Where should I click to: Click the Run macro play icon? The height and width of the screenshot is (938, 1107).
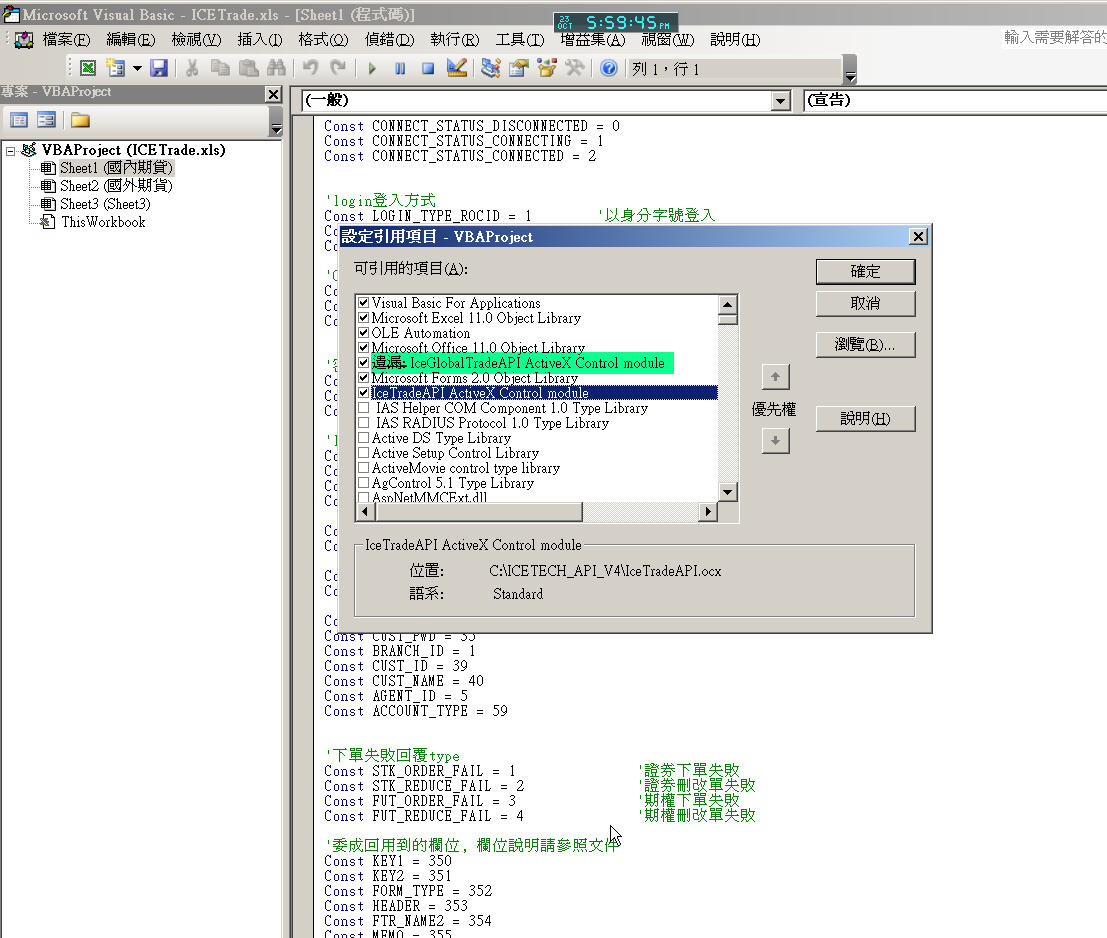[x=372, y=68]
